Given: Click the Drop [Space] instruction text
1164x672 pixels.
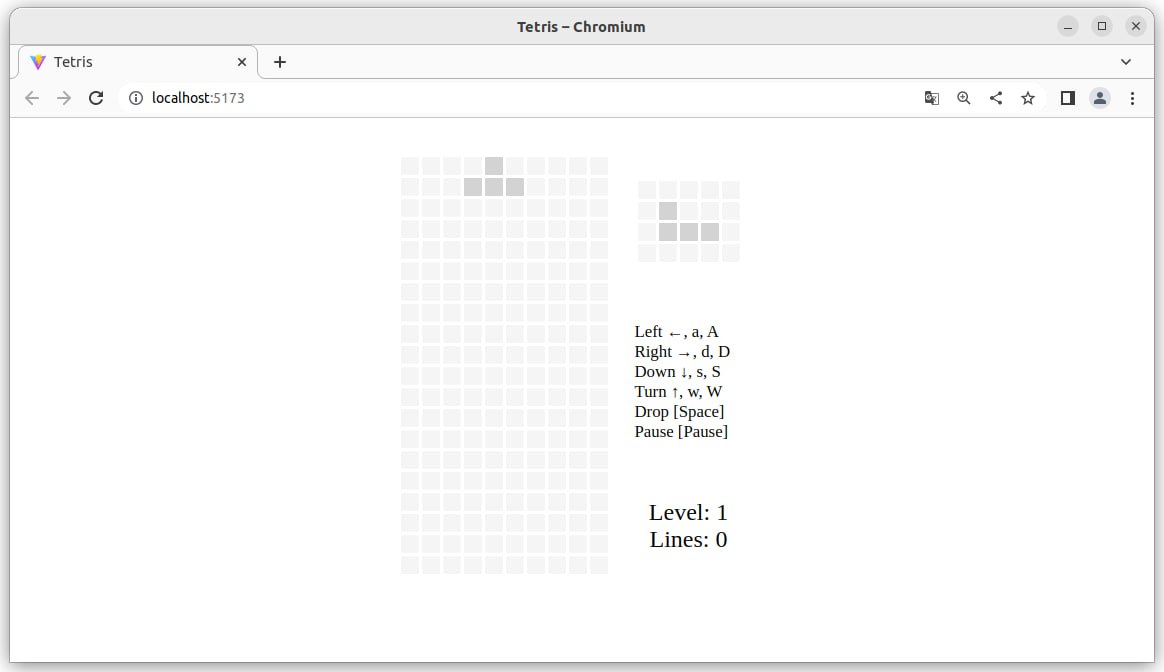Looking at the screenshot, I should coord(679,411).
